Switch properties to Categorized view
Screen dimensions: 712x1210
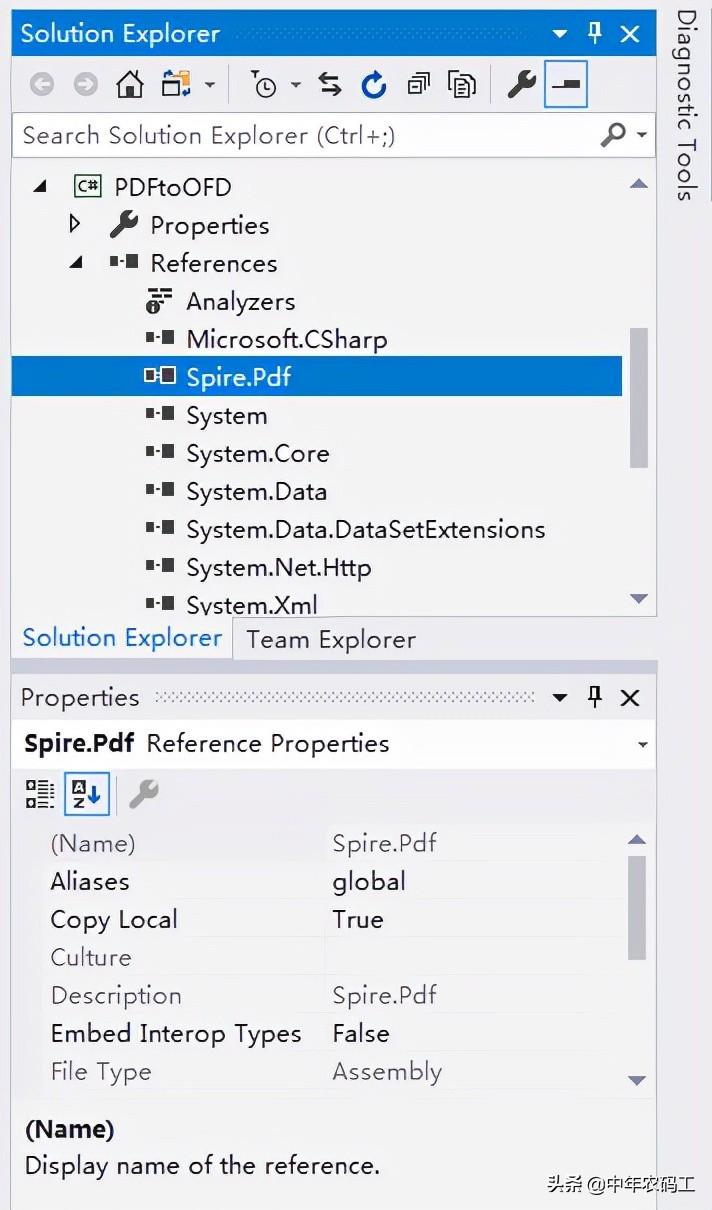[x=40, y=794]
